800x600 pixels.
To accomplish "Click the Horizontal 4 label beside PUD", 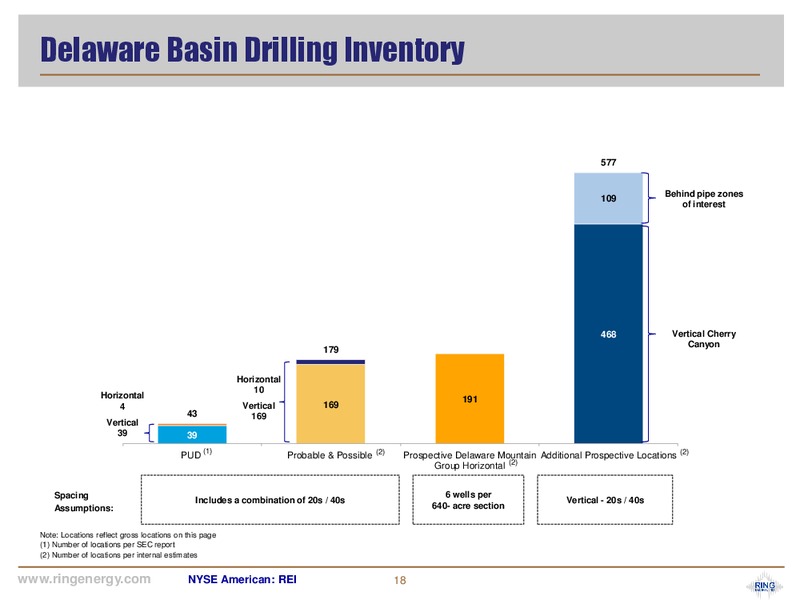I will (x=122, y=401).
